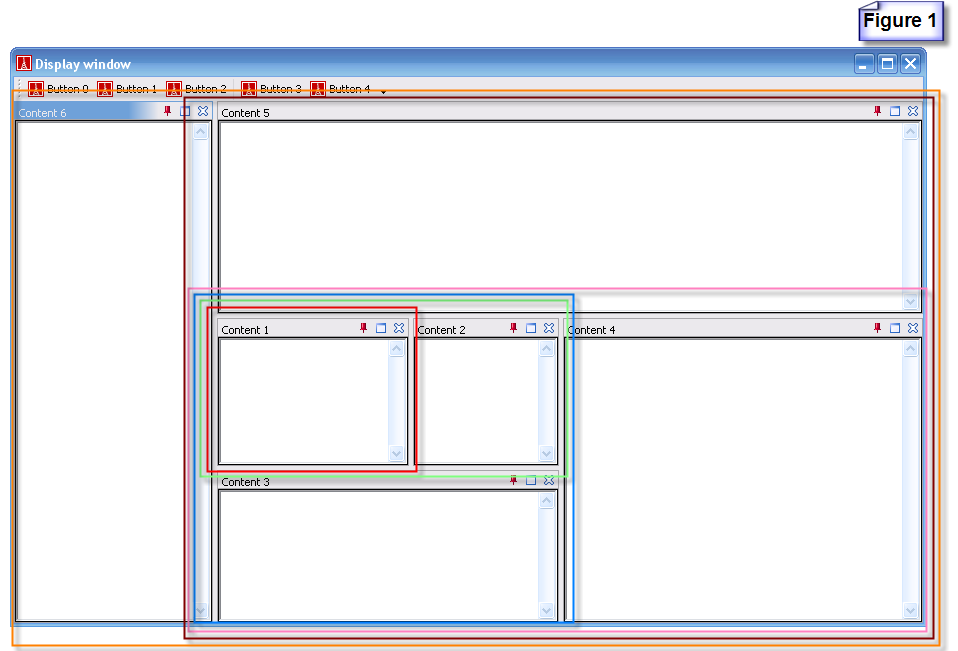Screen dimensions: 958x651
Task: Open the toolbar overflow dropdown arrow
Action: (383, 92)
